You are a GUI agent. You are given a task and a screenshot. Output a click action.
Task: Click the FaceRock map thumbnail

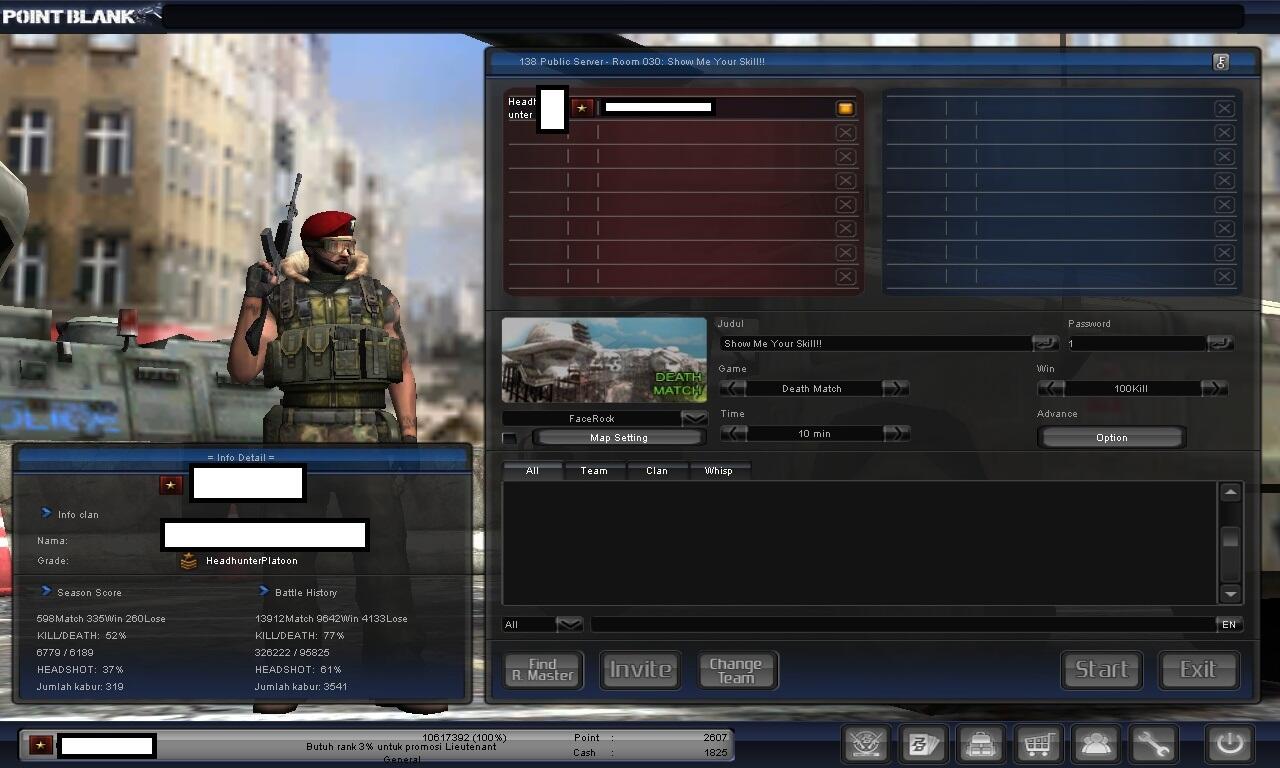[604, 361]
